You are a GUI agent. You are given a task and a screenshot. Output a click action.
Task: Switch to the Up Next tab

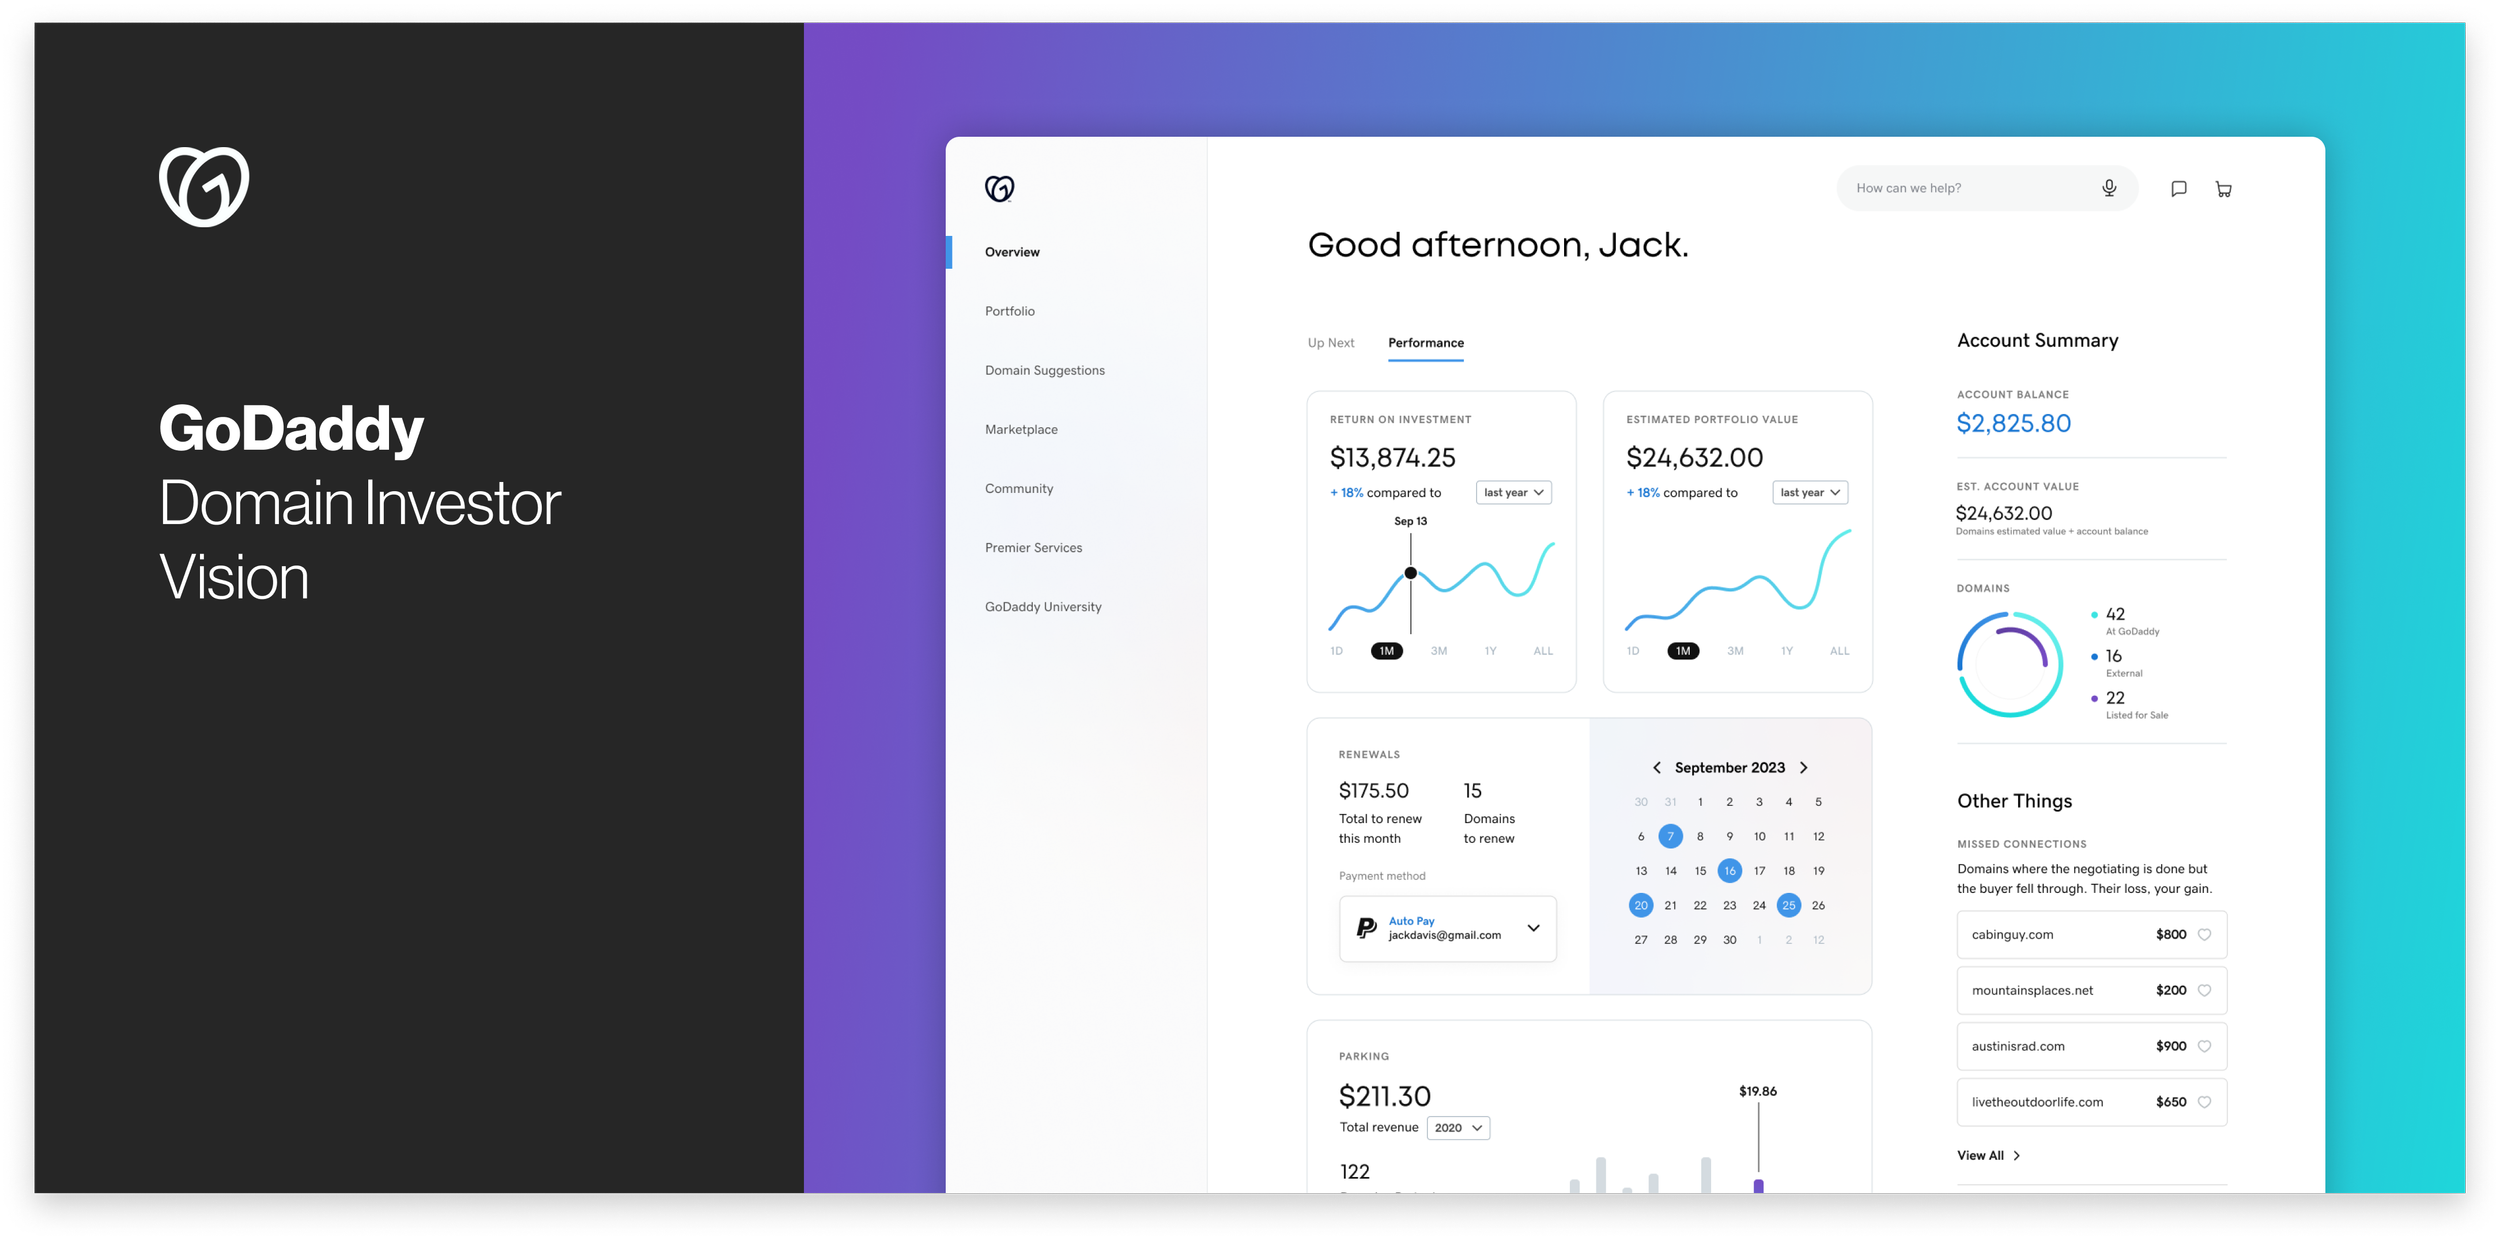pyautogui.click(x=1331, y=343)
